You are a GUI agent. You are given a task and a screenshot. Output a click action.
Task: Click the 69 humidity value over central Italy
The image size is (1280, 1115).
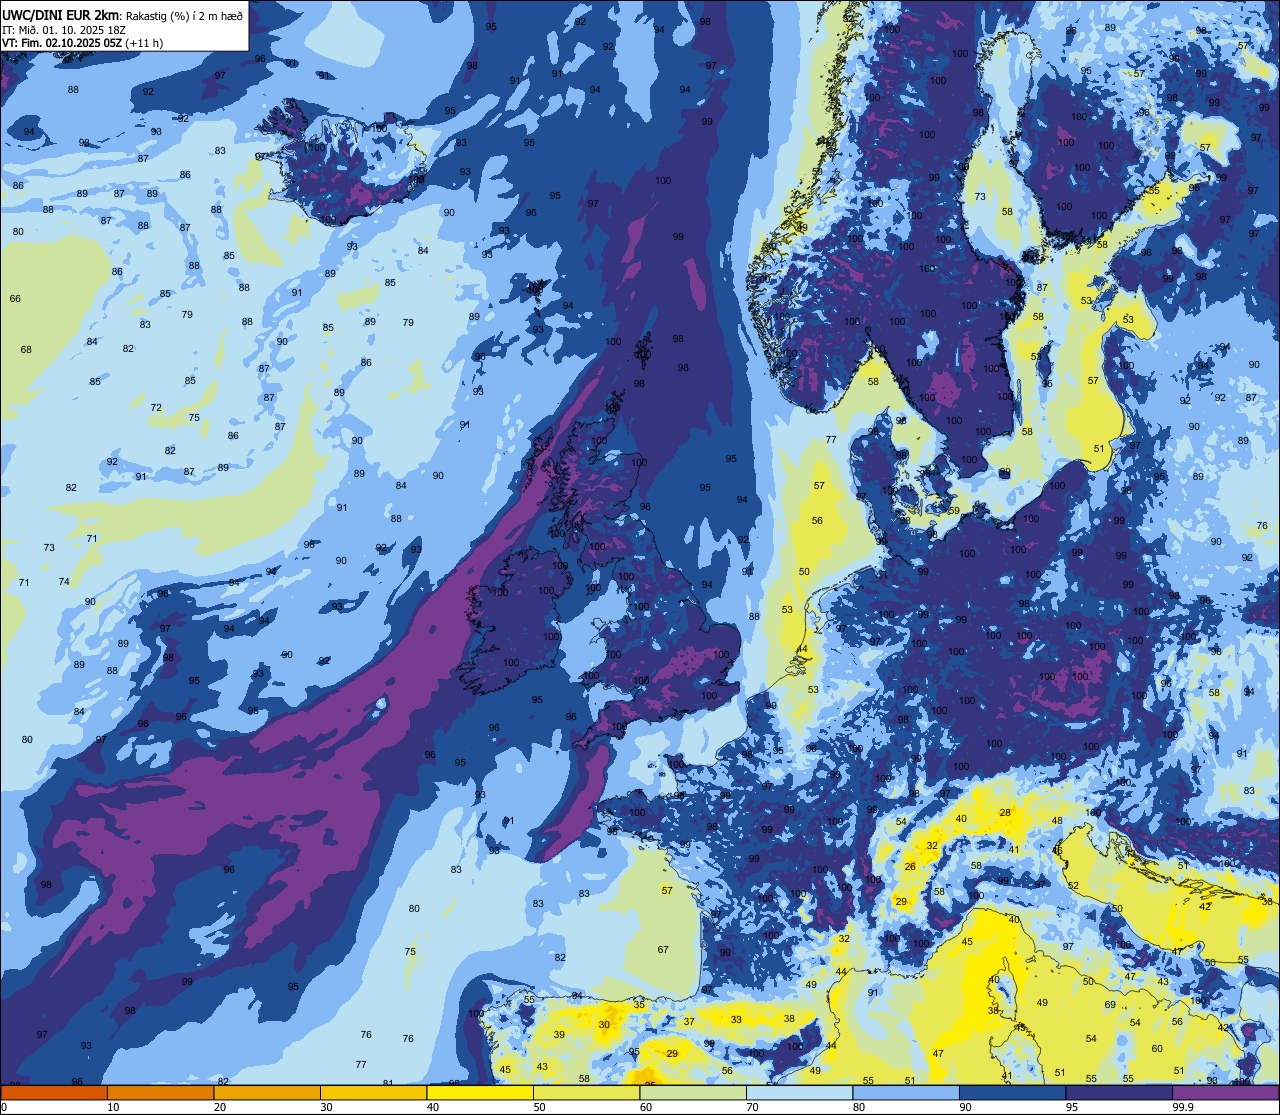tap(1110, 1005)
